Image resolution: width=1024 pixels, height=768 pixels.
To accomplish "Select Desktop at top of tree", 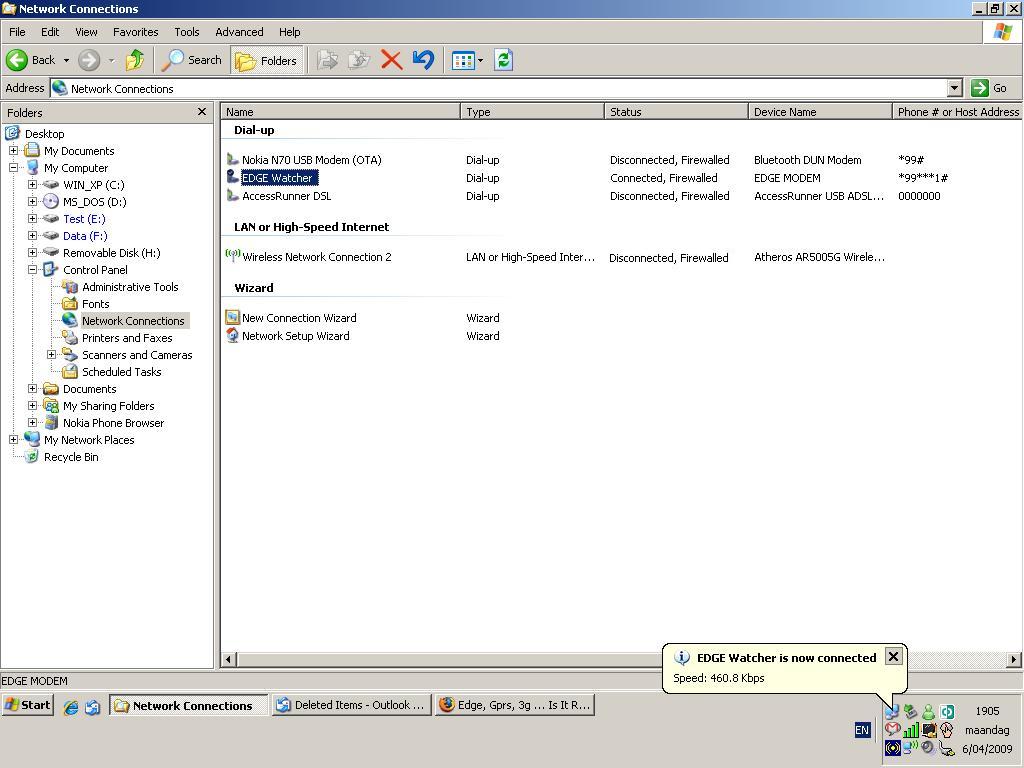I will (44, 134).
